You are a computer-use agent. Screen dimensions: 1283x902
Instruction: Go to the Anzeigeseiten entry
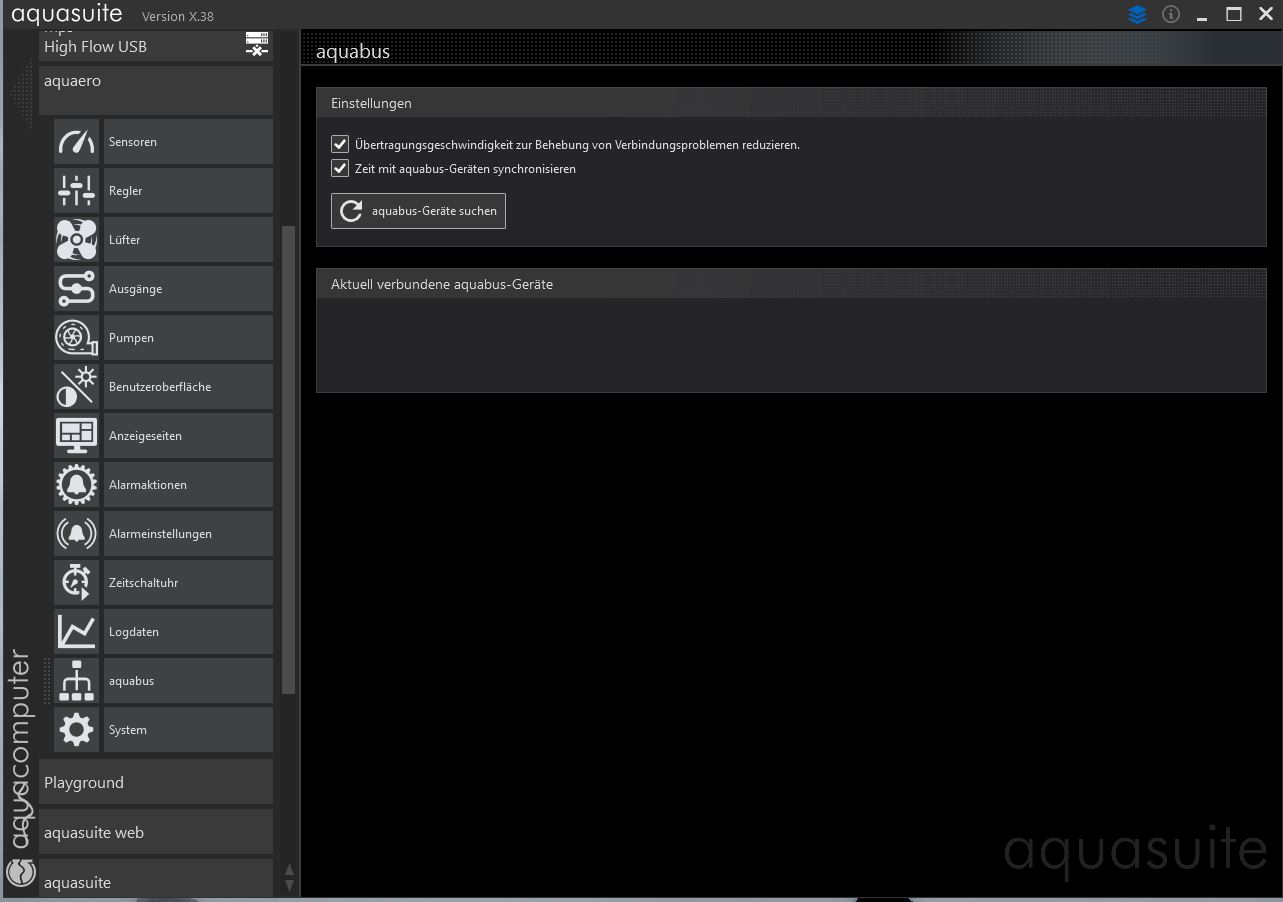click(188, 436)
